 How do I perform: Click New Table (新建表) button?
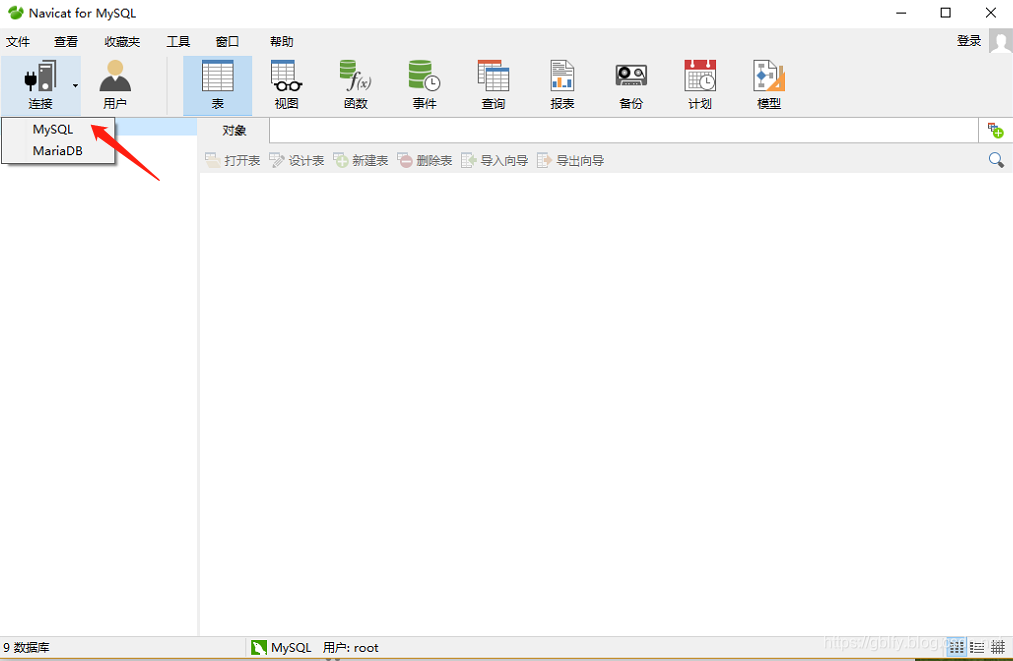360,160
